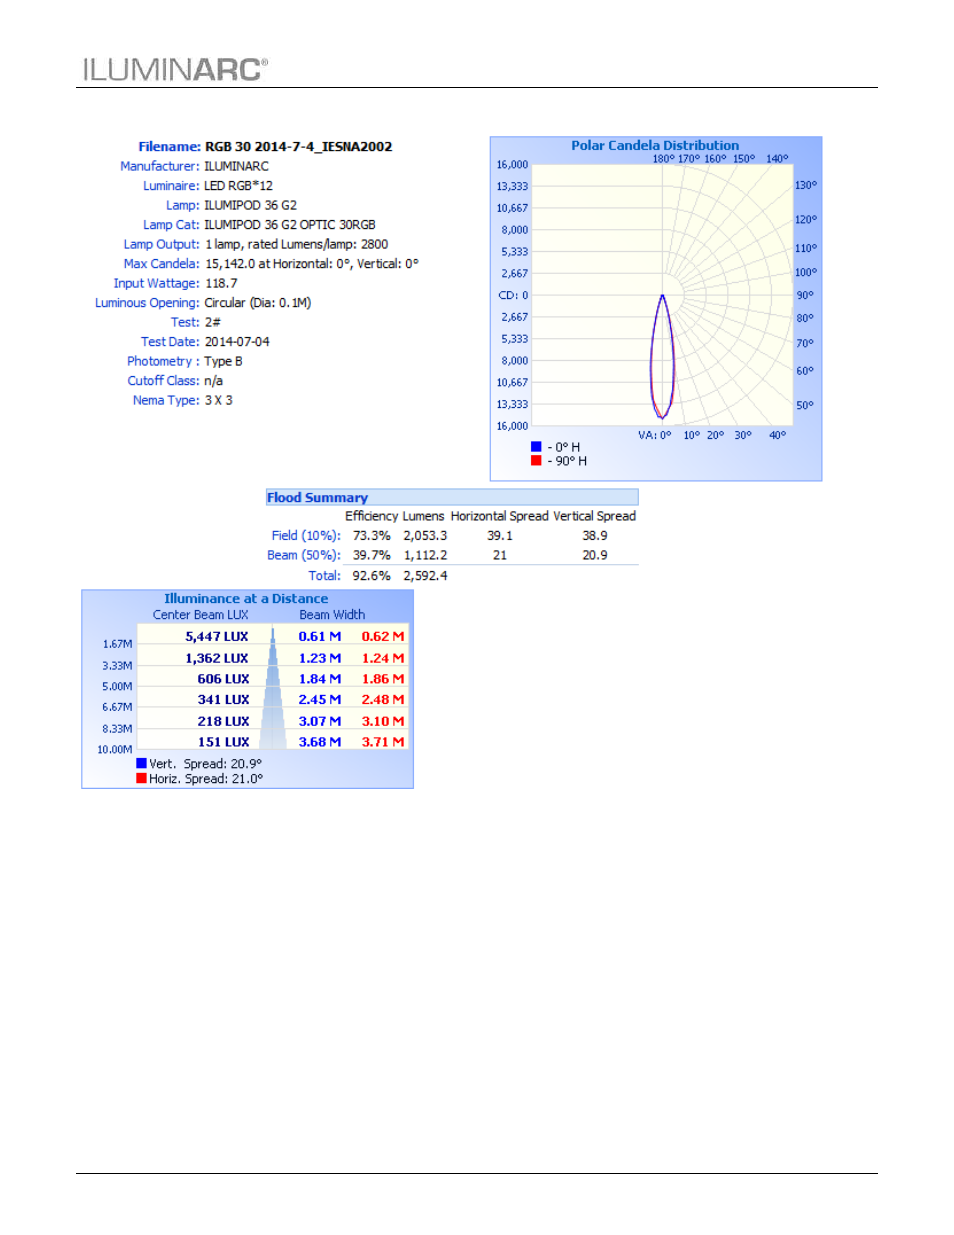Click the blue 0° H legend swatch
The height and width of the screenshot is (1235, 954).
(536, 447)
